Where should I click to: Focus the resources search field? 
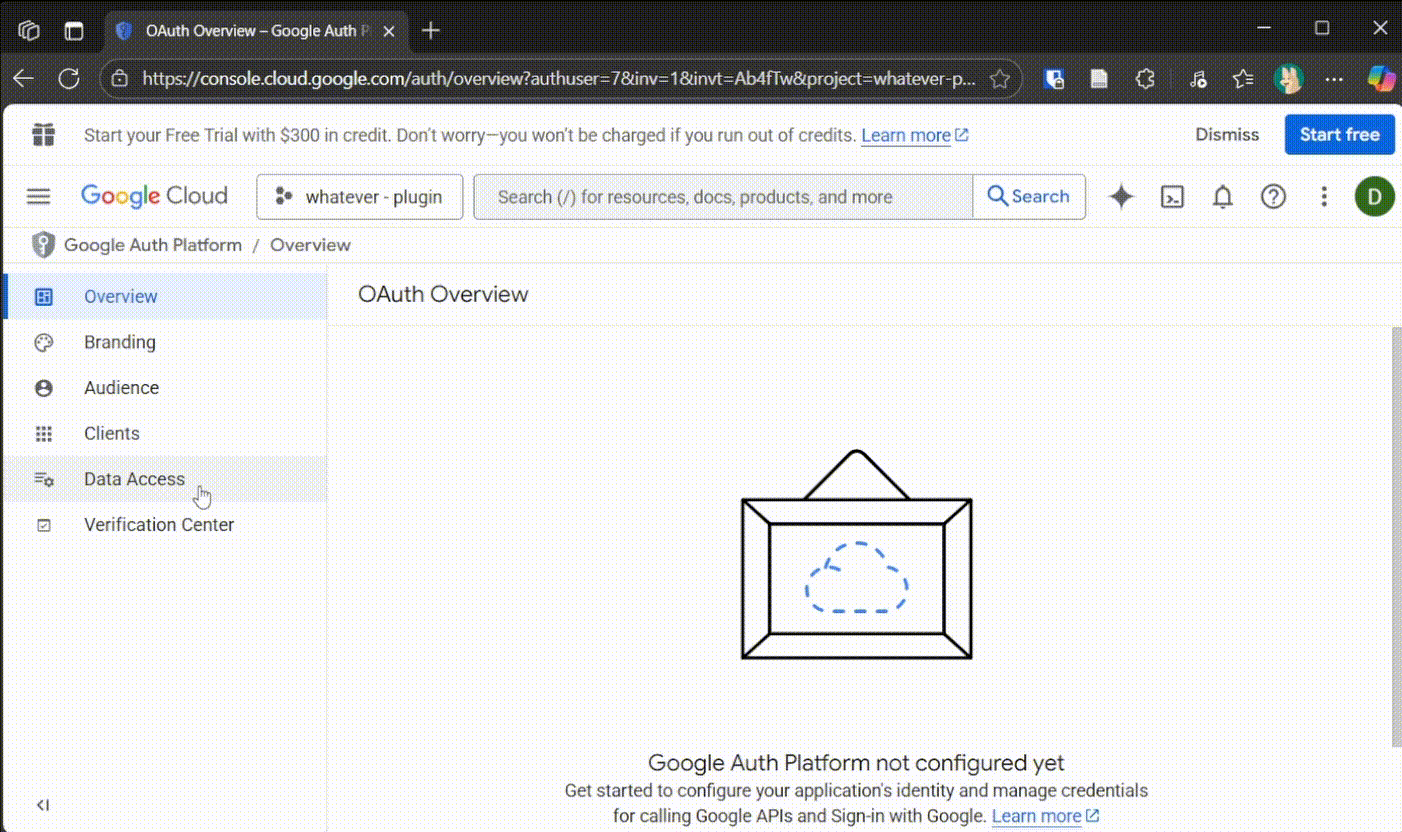(x=723, y=197)
